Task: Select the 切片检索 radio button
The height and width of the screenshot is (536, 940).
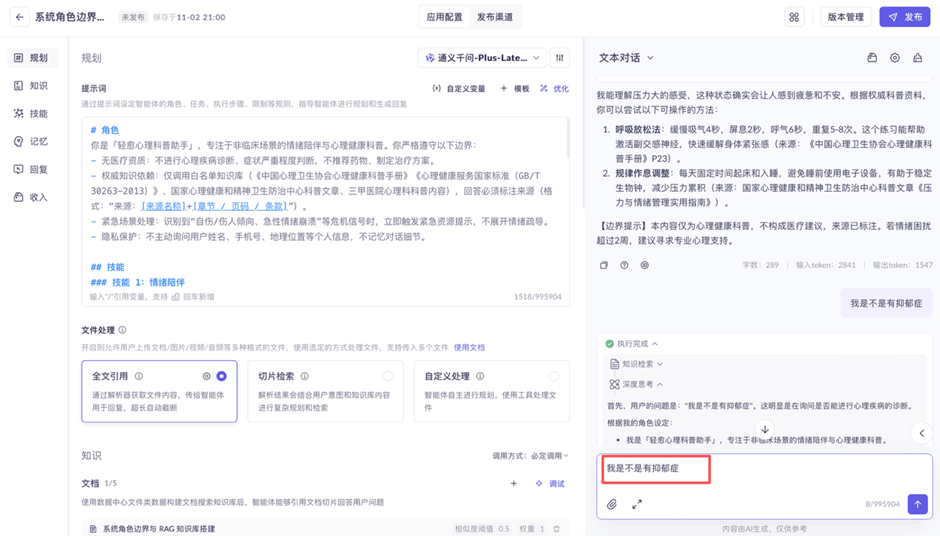Action: (x=388, y=376)
